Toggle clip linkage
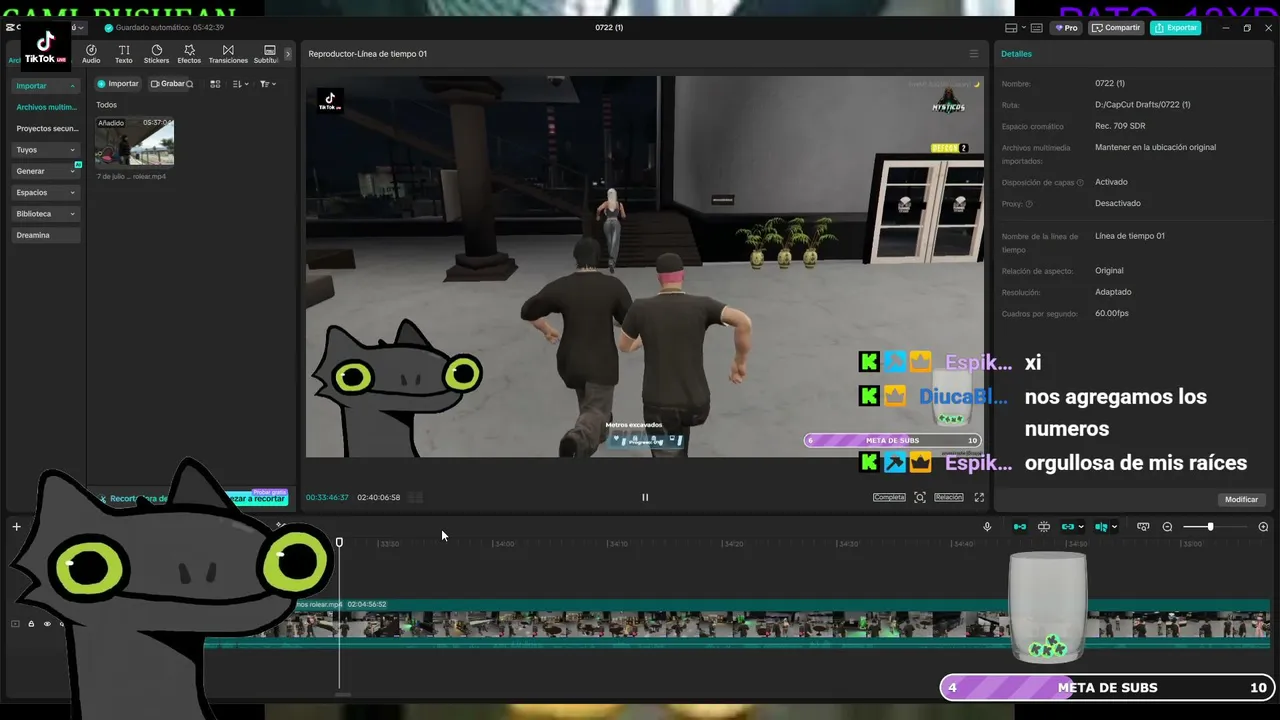This screenshot has width=1280, height=720. click(1068, 527)
